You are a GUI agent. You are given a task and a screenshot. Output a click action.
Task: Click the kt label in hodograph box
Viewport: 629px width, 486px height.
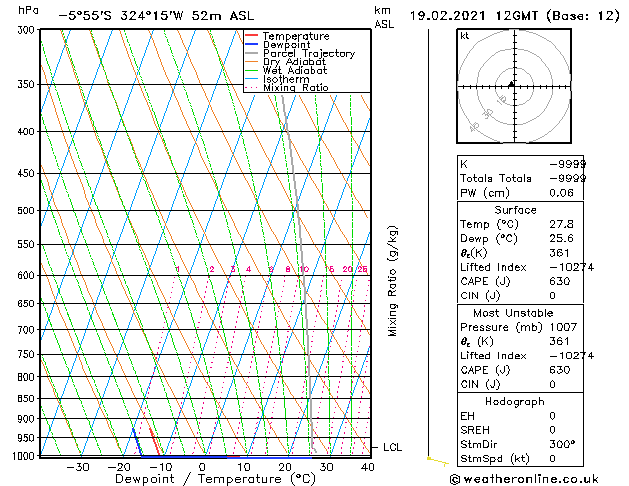click(x=464, y=36)
